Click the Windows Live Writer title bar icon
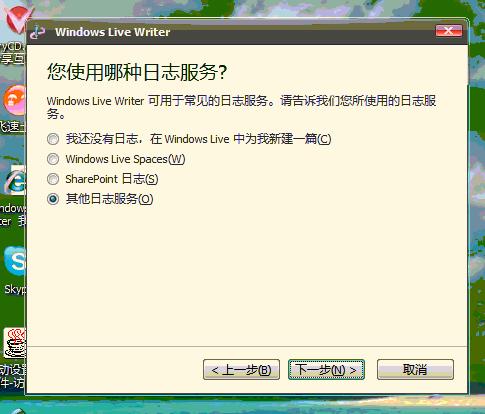The width and height of the screenshot is (485, 414). click(x=38, y=32)
